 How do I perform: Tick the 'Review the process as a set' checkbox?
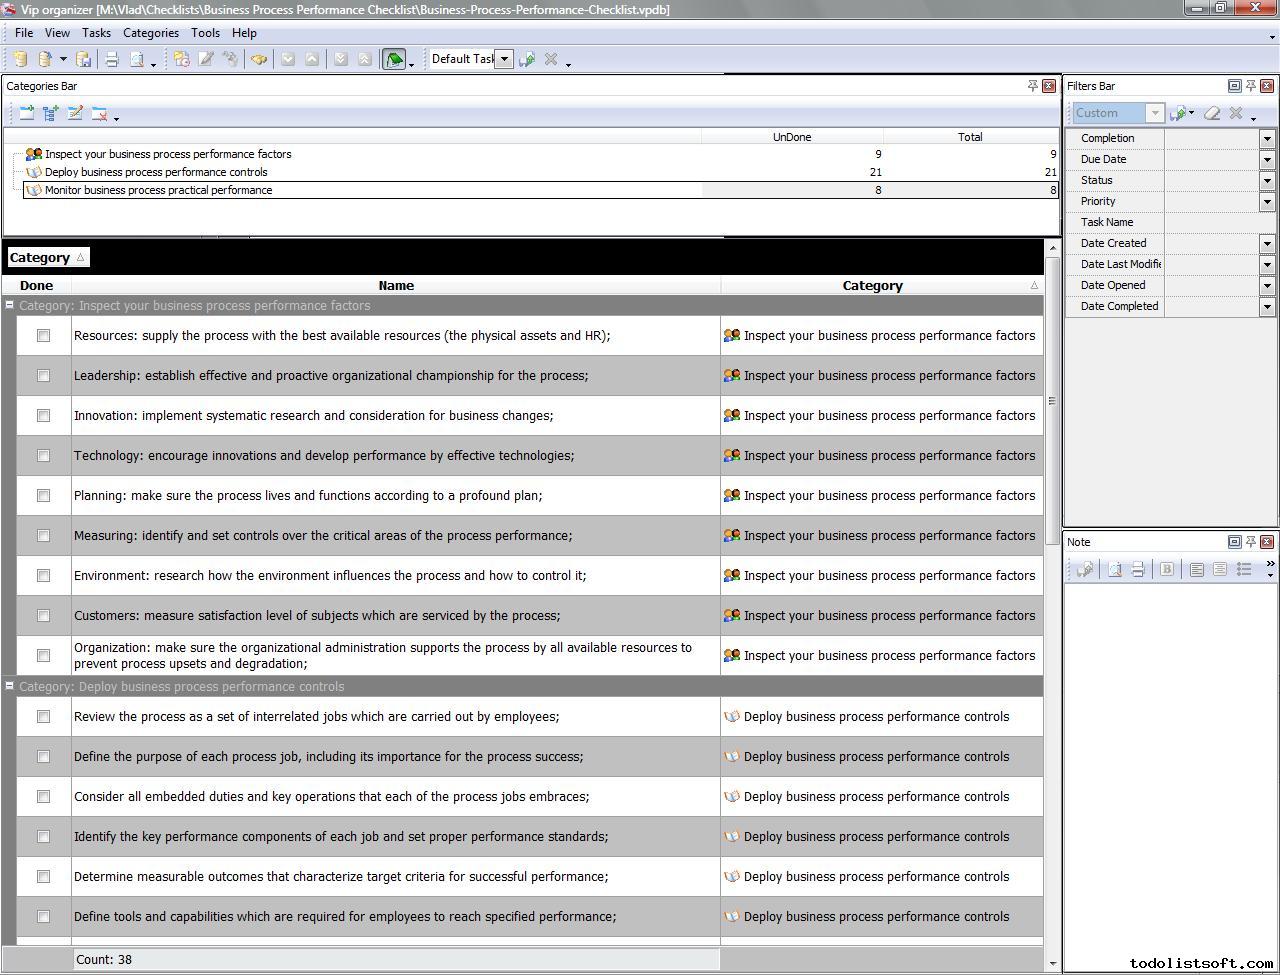pyautogui.click(x=43, y=717)
